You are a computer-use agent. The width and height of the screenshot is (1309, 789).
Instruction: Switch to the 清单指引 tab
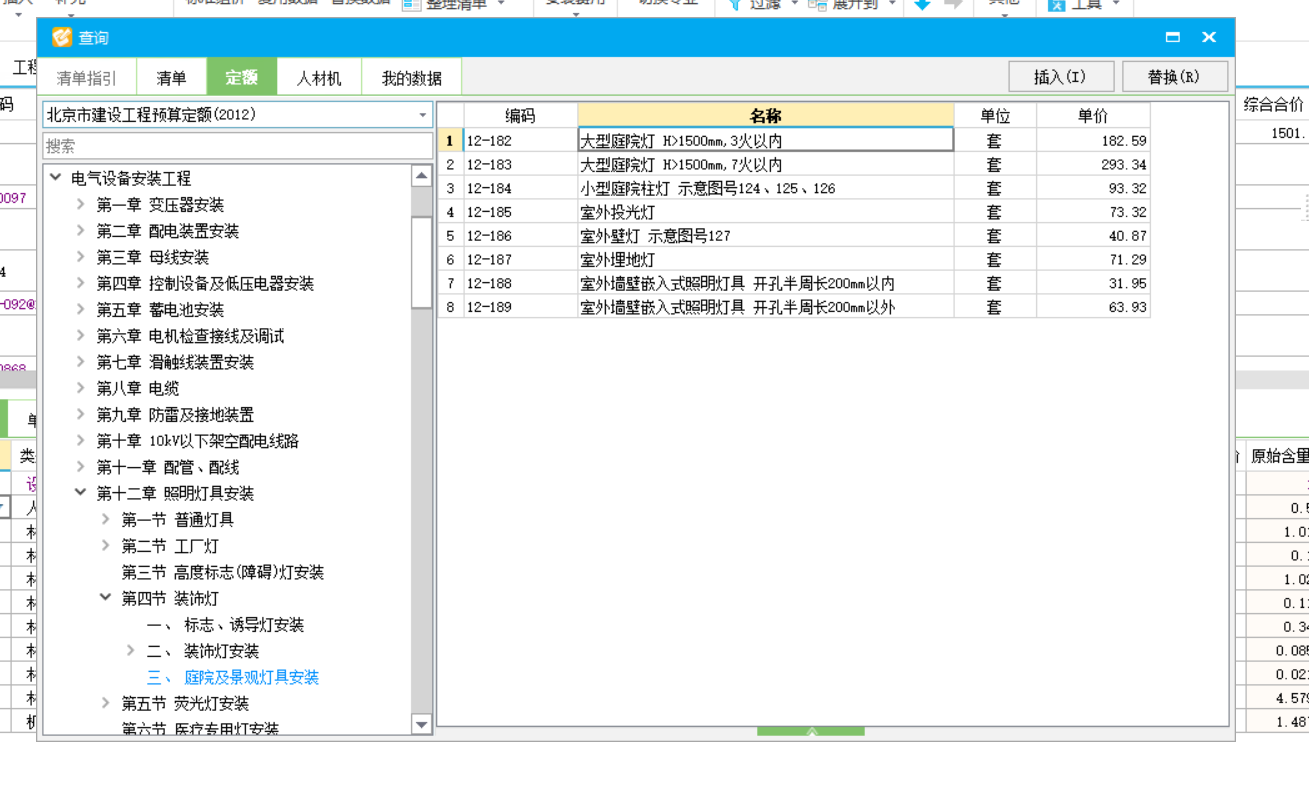coord(87,78)
